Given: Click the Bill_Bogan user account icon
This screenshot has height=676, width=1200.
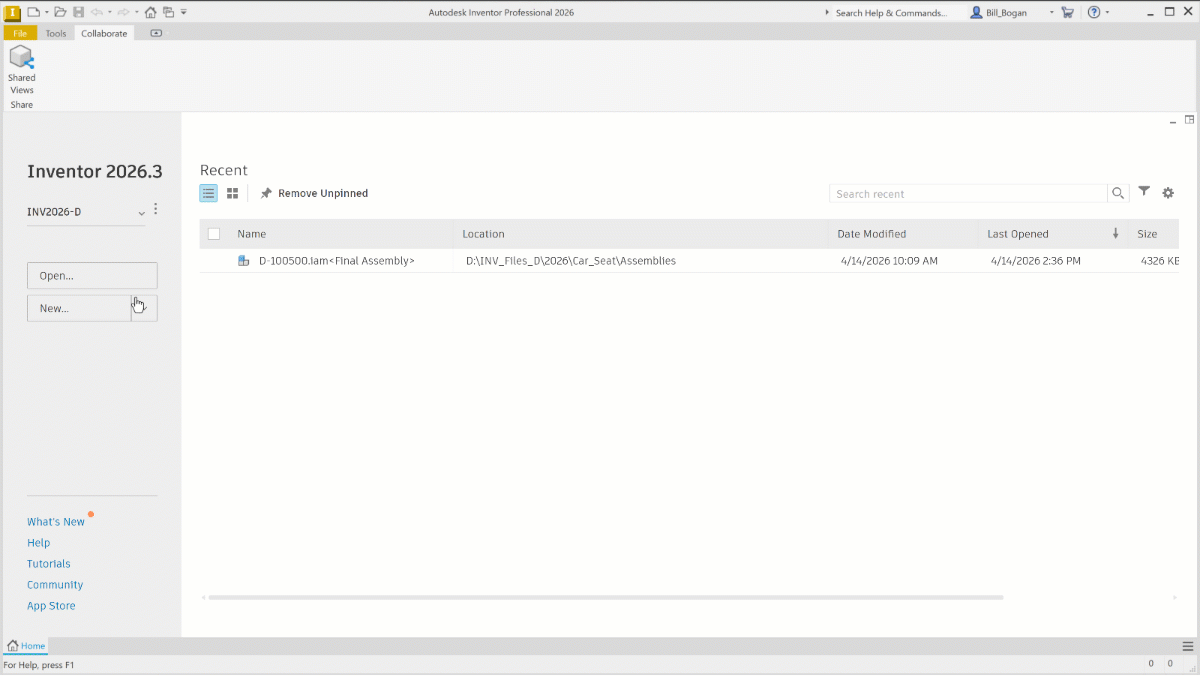Looking at the screenshot, I should (x=976, y=13).
